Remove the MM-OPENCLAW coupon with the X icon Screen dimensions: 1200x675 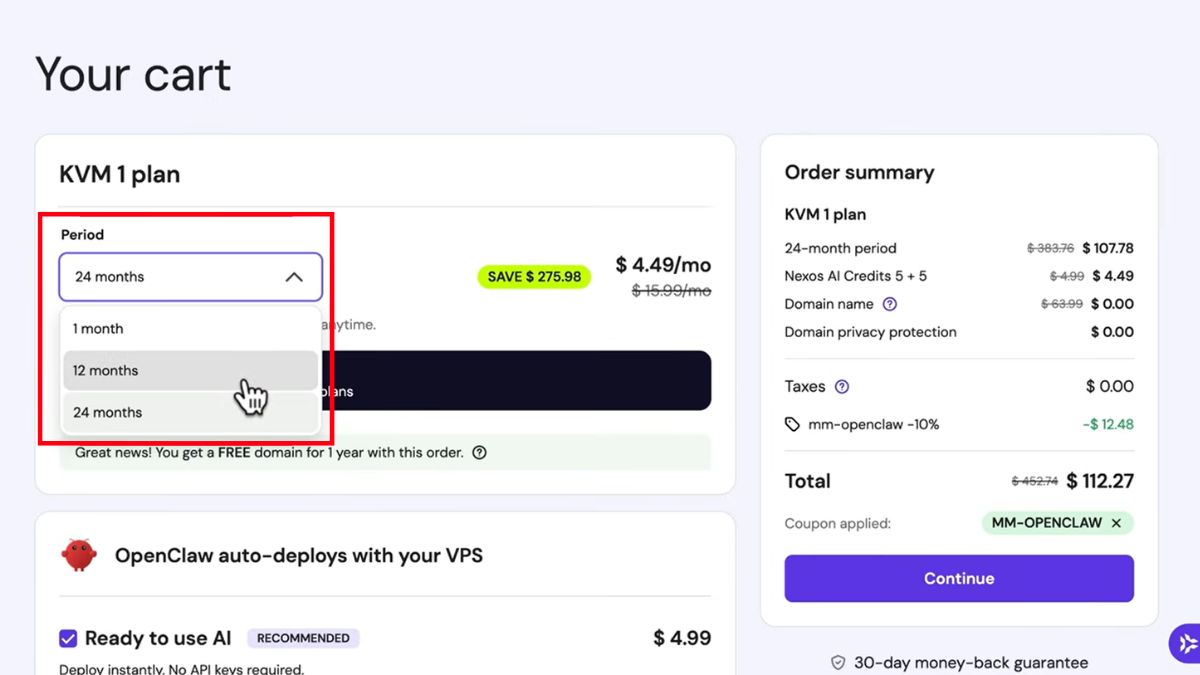tap(1117, 523)
